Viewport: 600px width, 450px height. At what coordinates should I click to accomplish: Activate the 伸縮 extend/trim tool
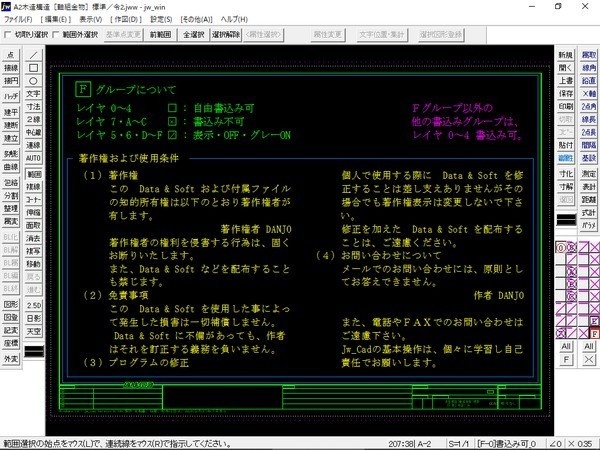pyautogui.click(x=33, y=212)
